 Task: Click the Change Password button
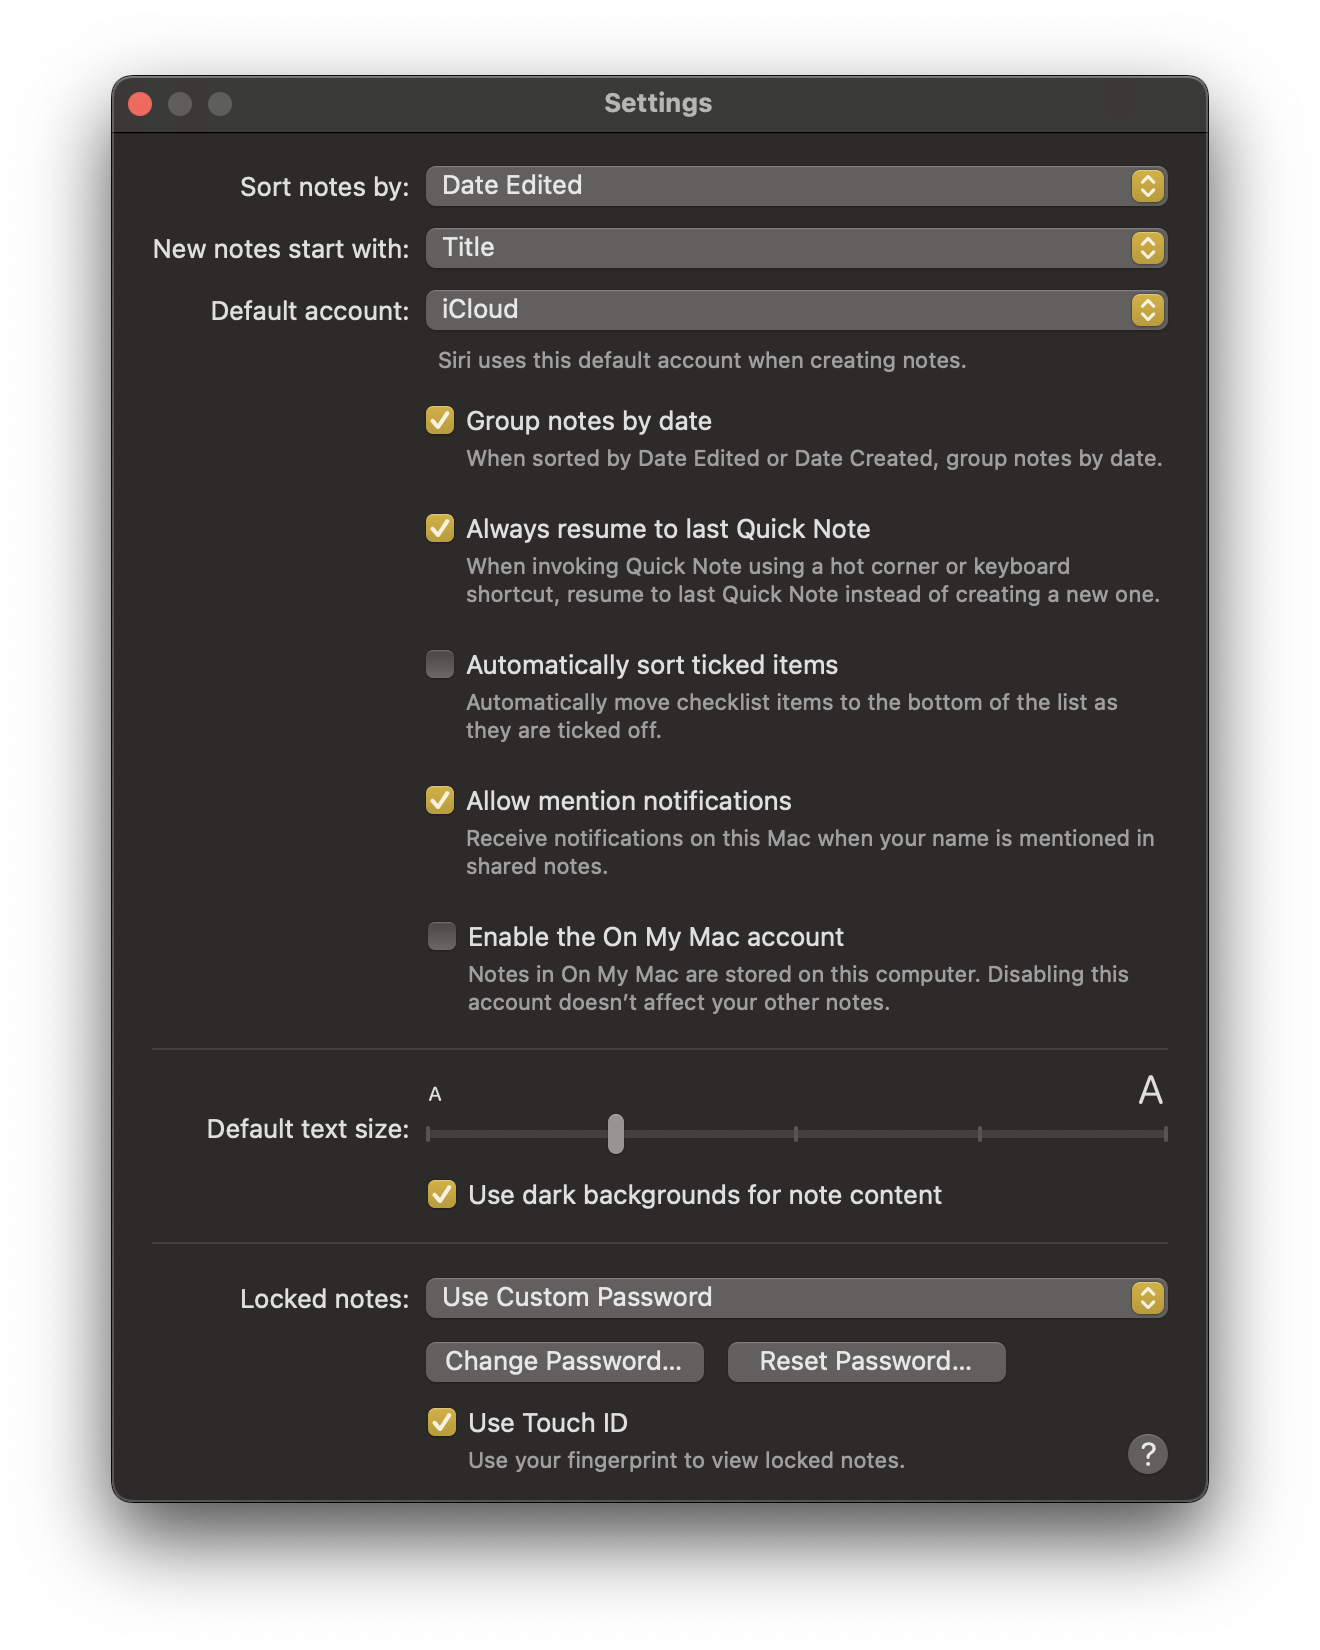coord(564,1362)
